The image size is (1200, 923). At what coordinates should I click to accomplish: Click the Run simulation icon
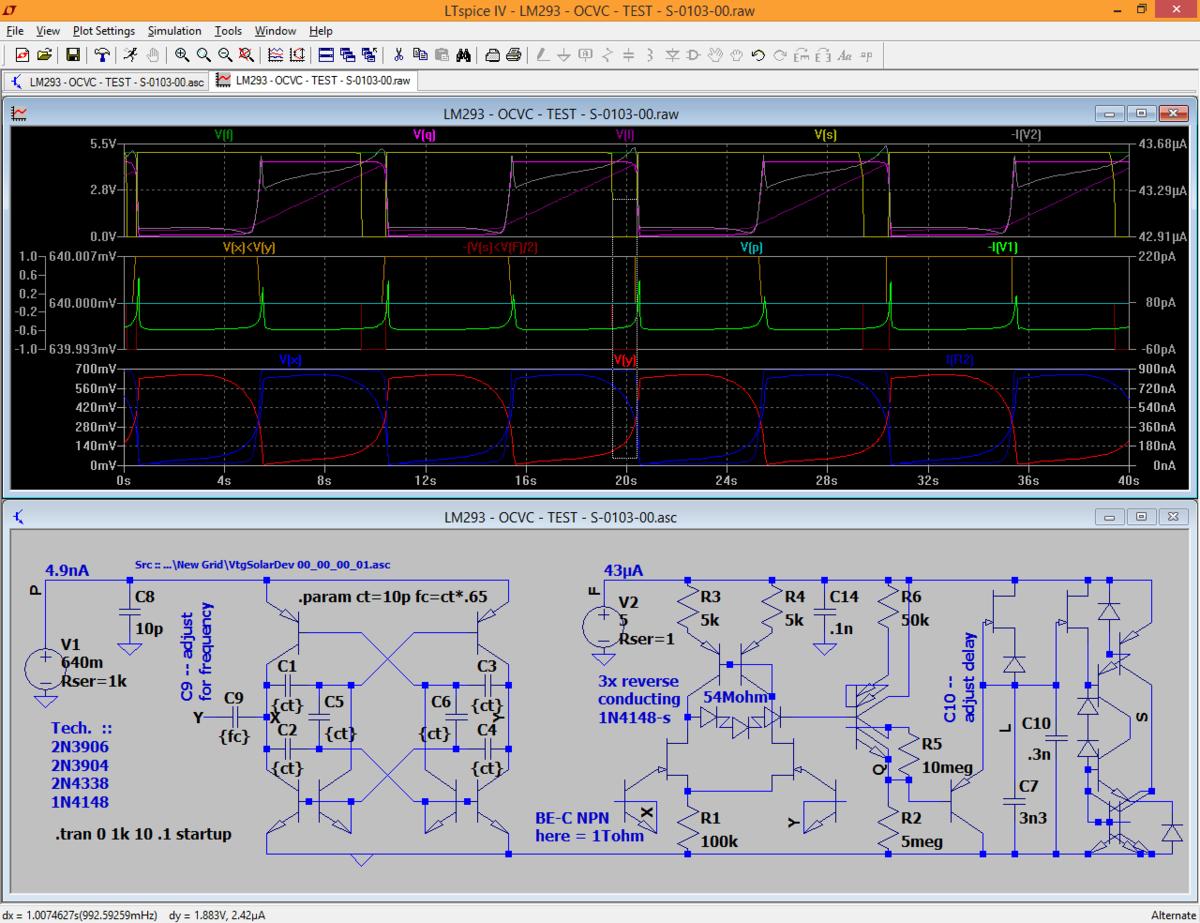point(131,55)
